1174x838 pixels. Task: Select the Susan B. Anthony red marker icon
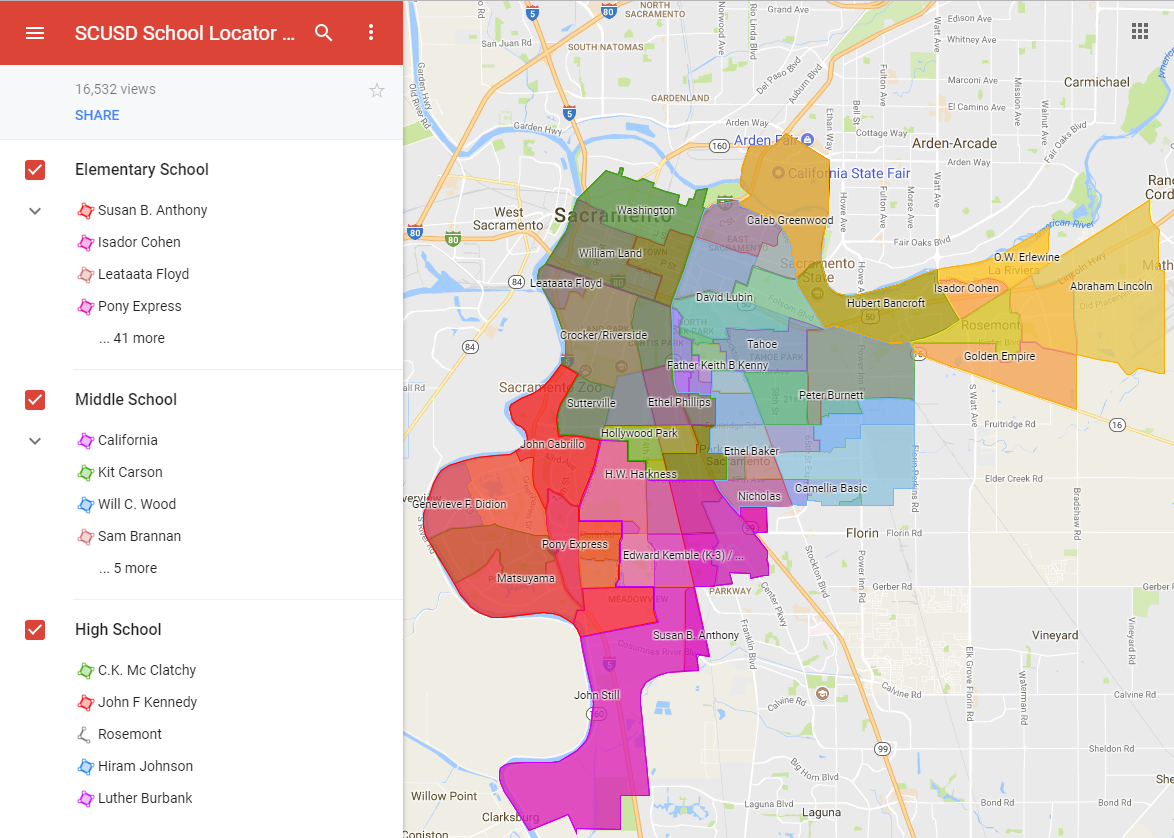[x=84, y=210]
